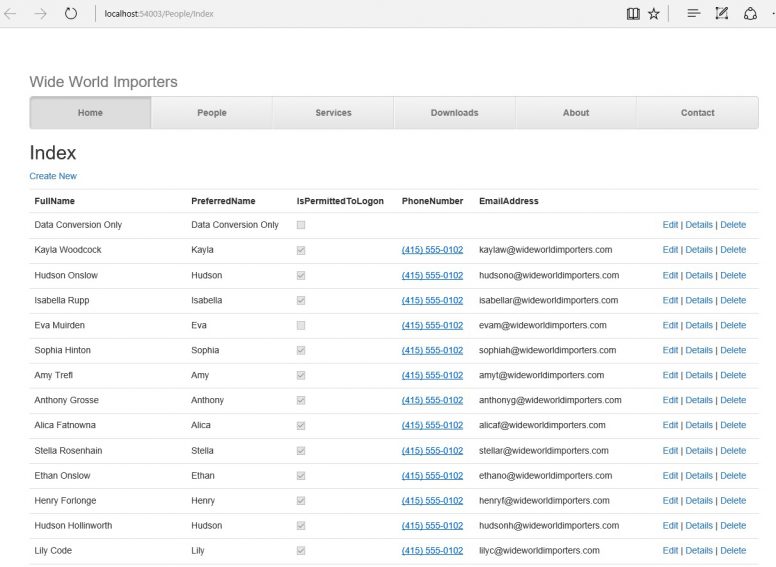Open Reading view book icon
This screenshot has height=567, width=776.
(x=633, y=14)
